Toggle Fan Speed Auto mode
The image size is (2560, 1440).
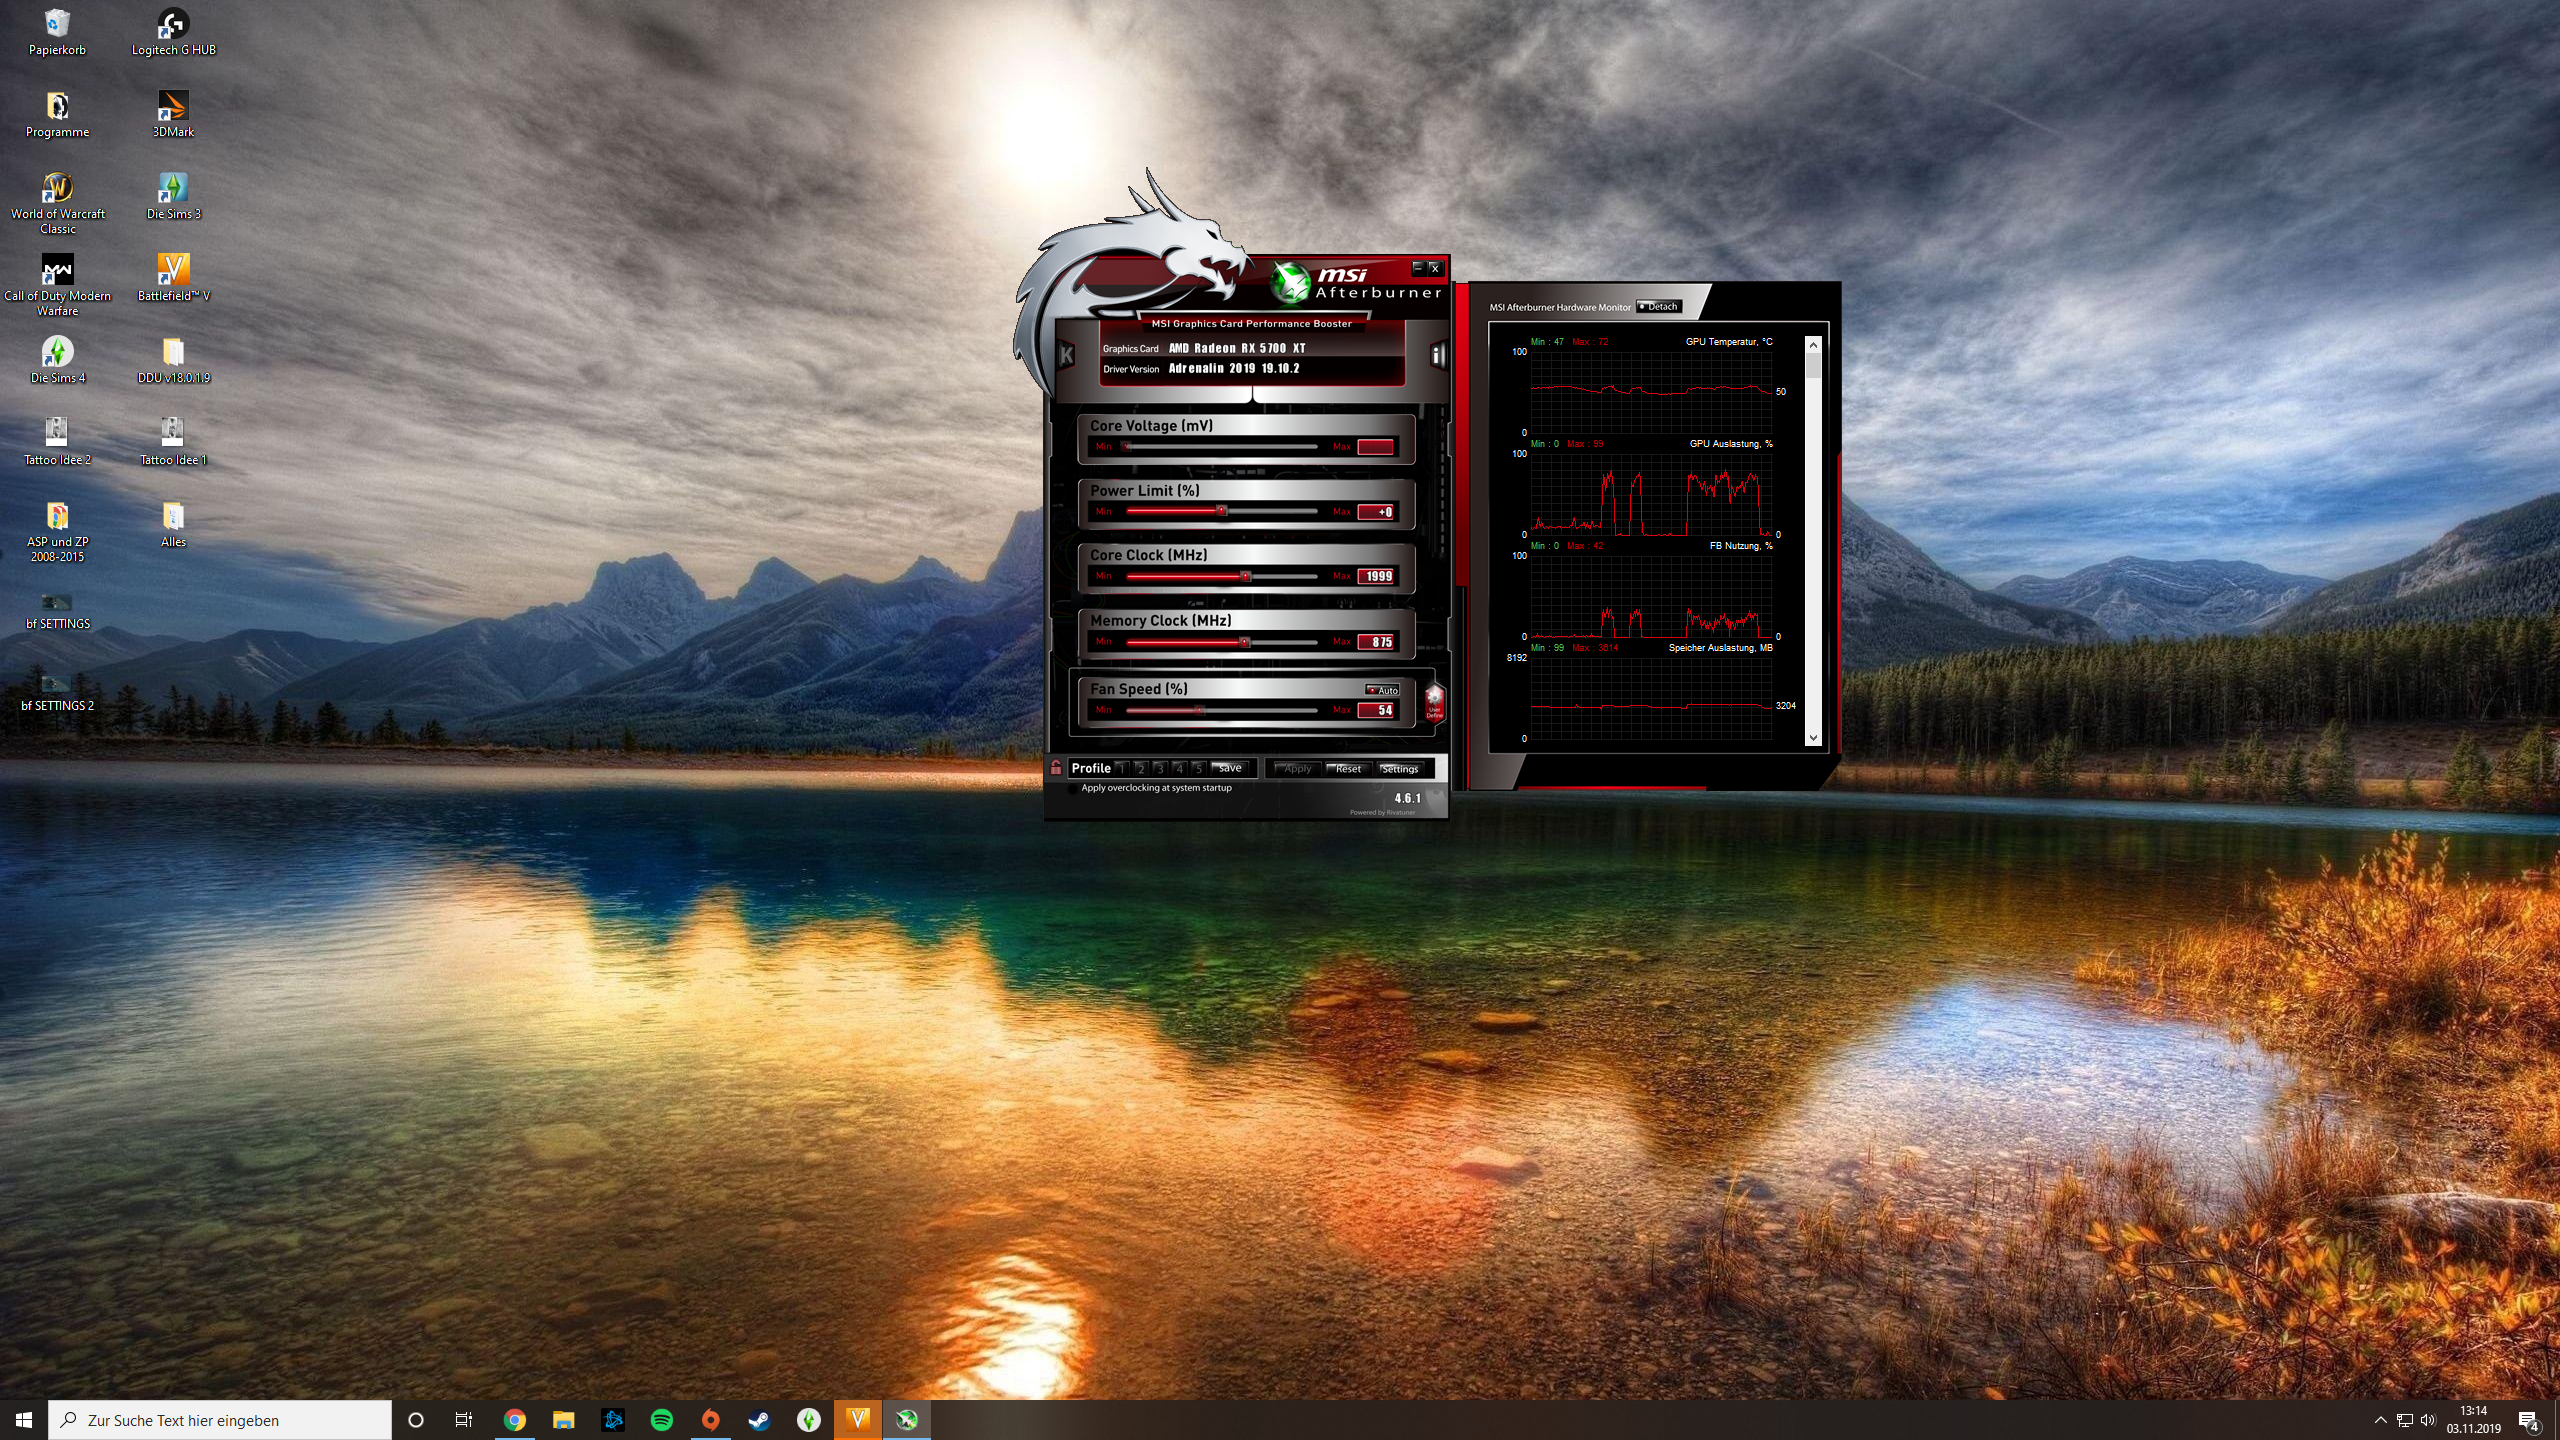[1383, 690]
